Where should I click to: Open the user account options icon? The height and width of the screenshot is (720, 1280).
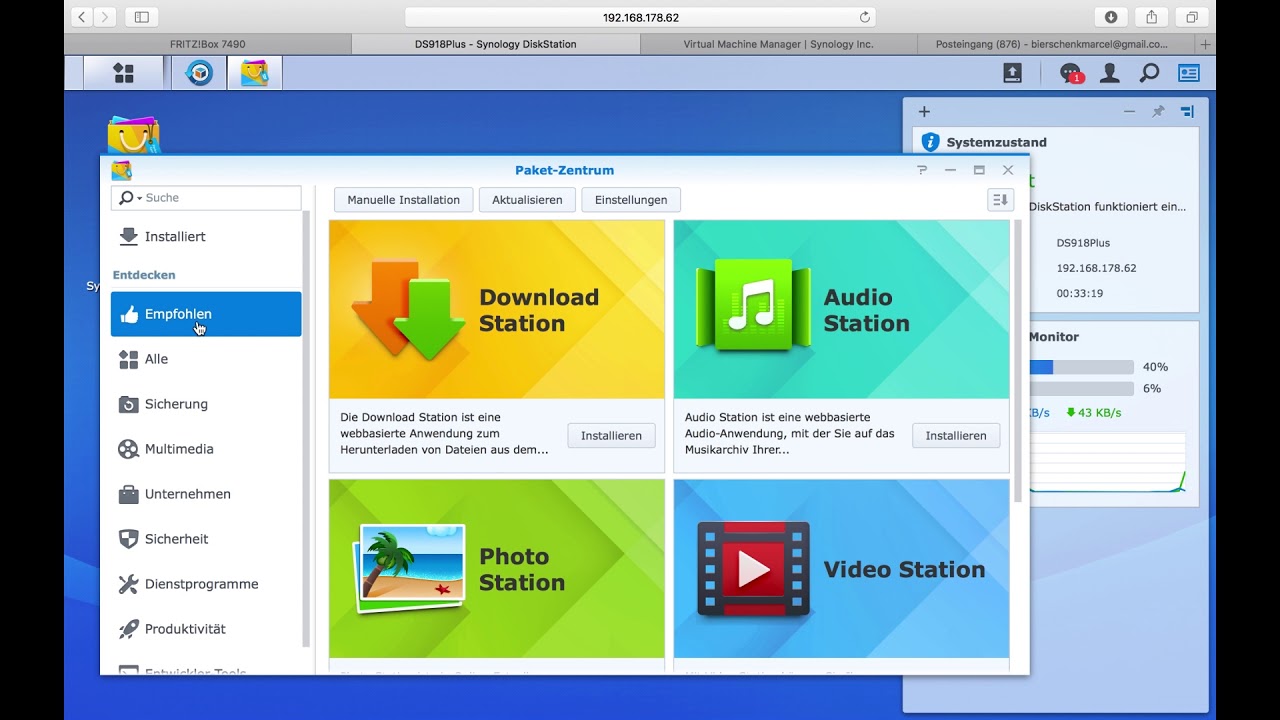tap(1110, 73)
